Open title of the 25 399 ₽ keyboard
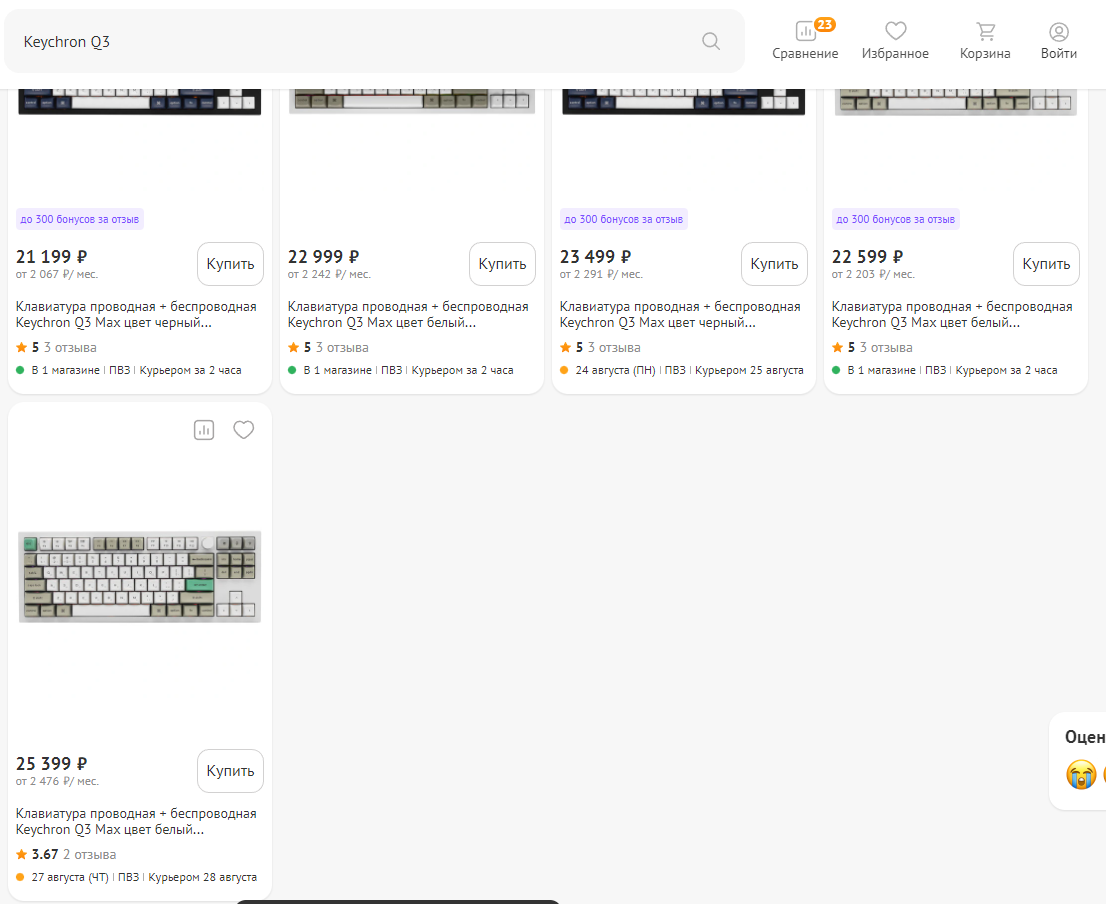Screen dimensions: 1106x904 tap(136, 821)
